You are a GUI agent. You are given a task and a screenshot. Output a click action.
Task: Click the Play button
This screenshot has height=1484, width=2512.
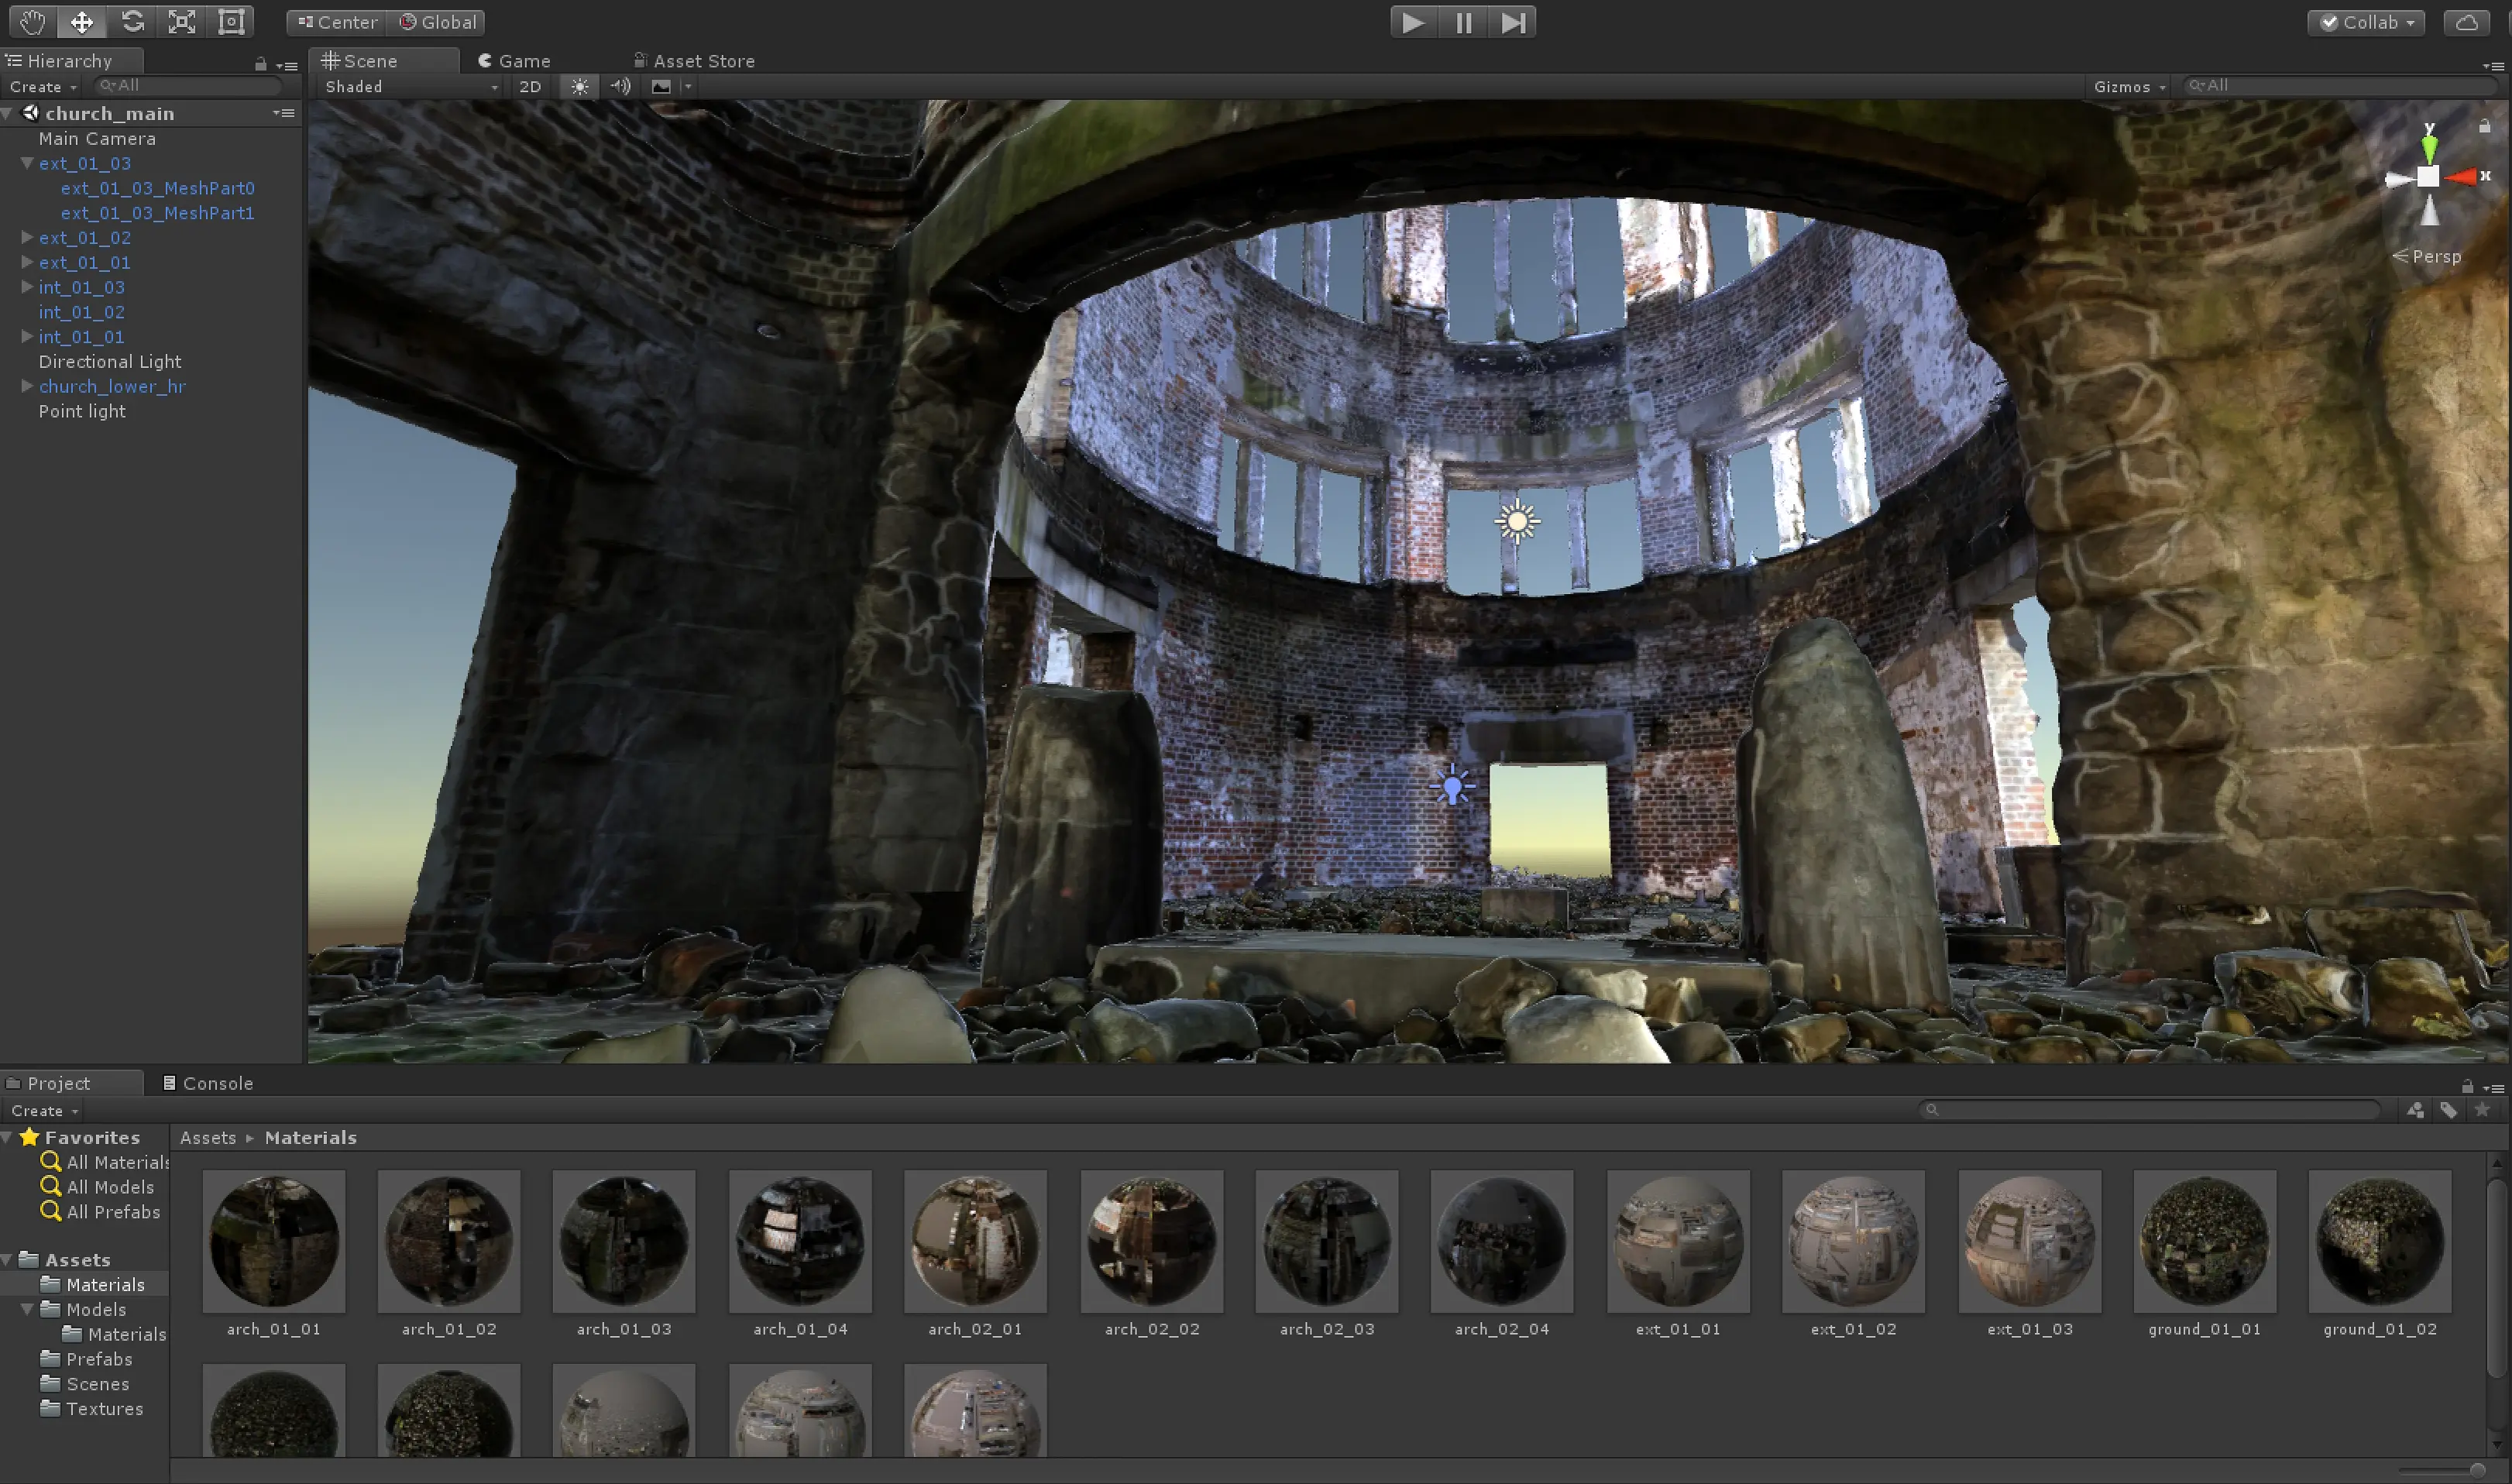pyautogui.click(x=1414, y=22)
